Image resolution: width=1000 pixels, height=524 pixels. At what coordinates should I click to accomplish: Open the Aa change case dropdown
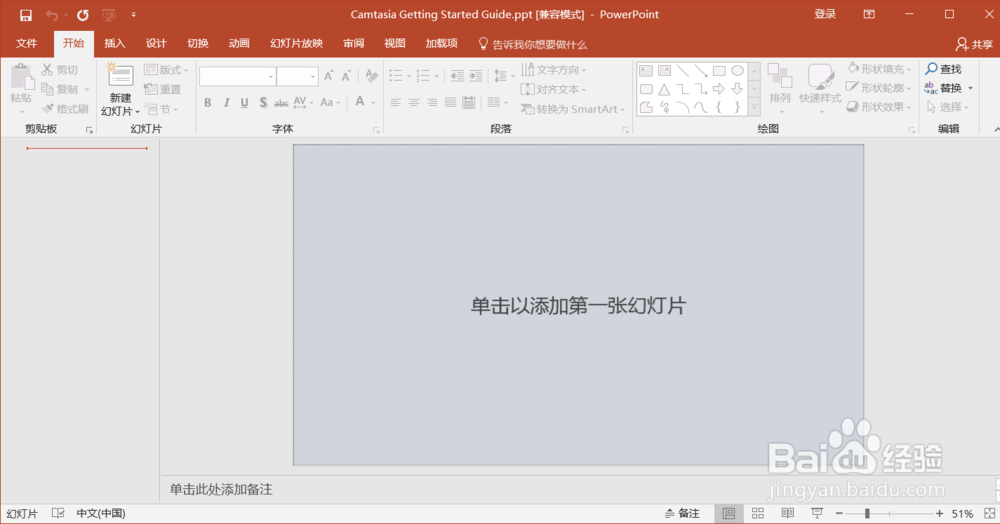coord(330,102)
